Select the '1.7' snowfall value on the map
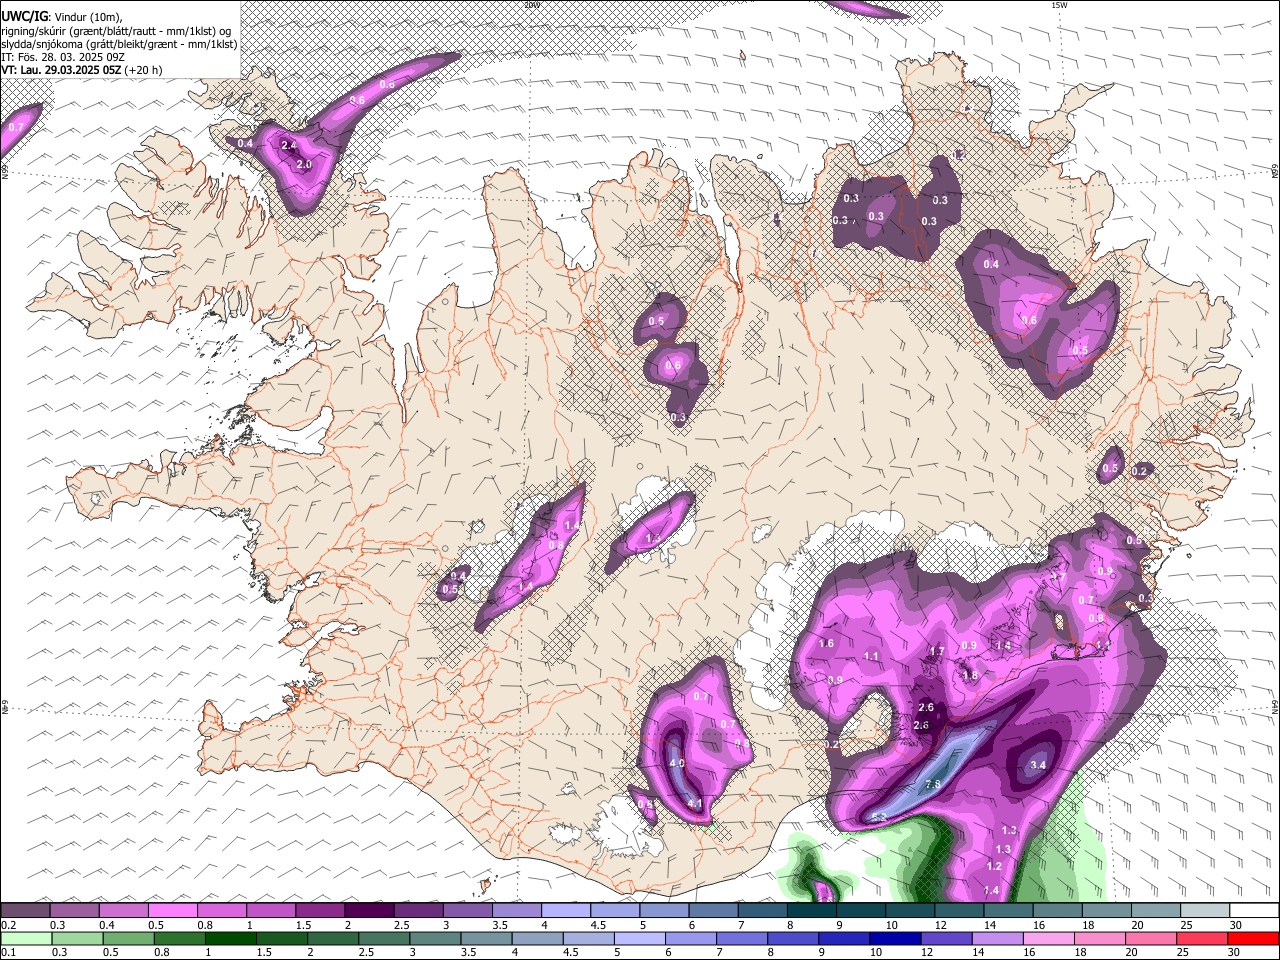The image size is (1280, 960). click(937, 652)
